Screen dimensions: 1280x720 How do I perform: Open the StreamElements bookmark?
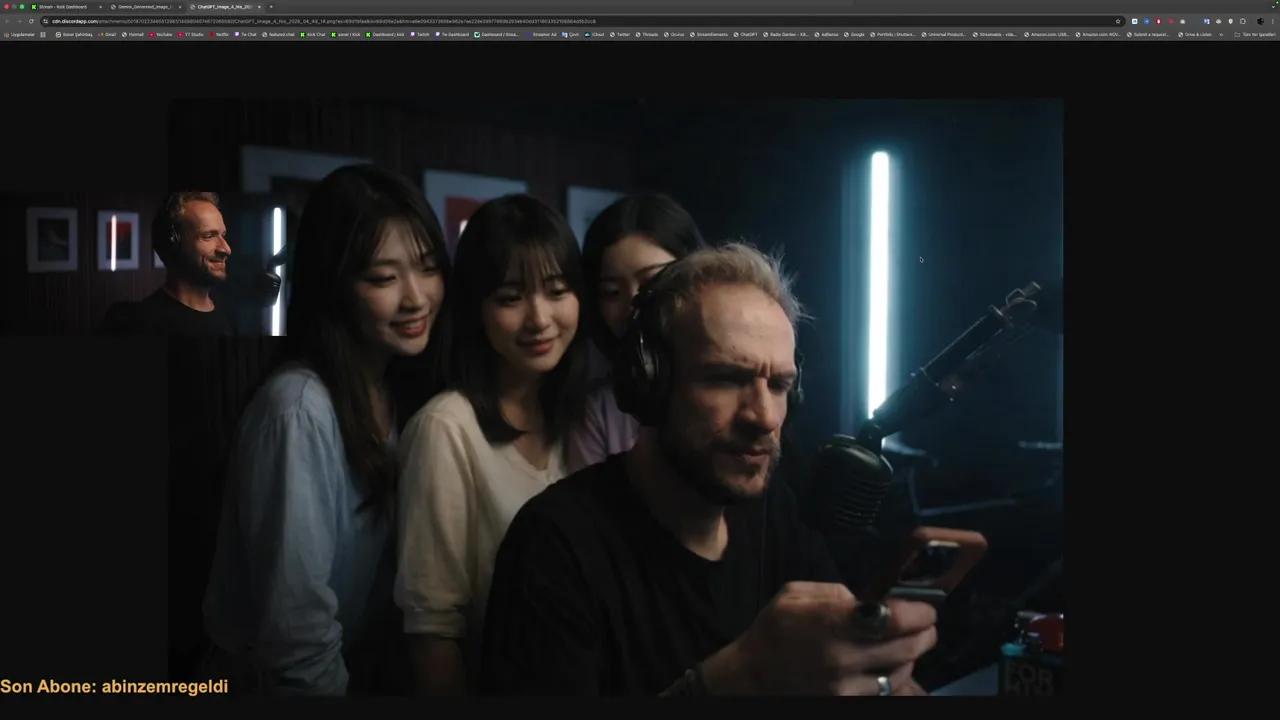tap(710, 34)
